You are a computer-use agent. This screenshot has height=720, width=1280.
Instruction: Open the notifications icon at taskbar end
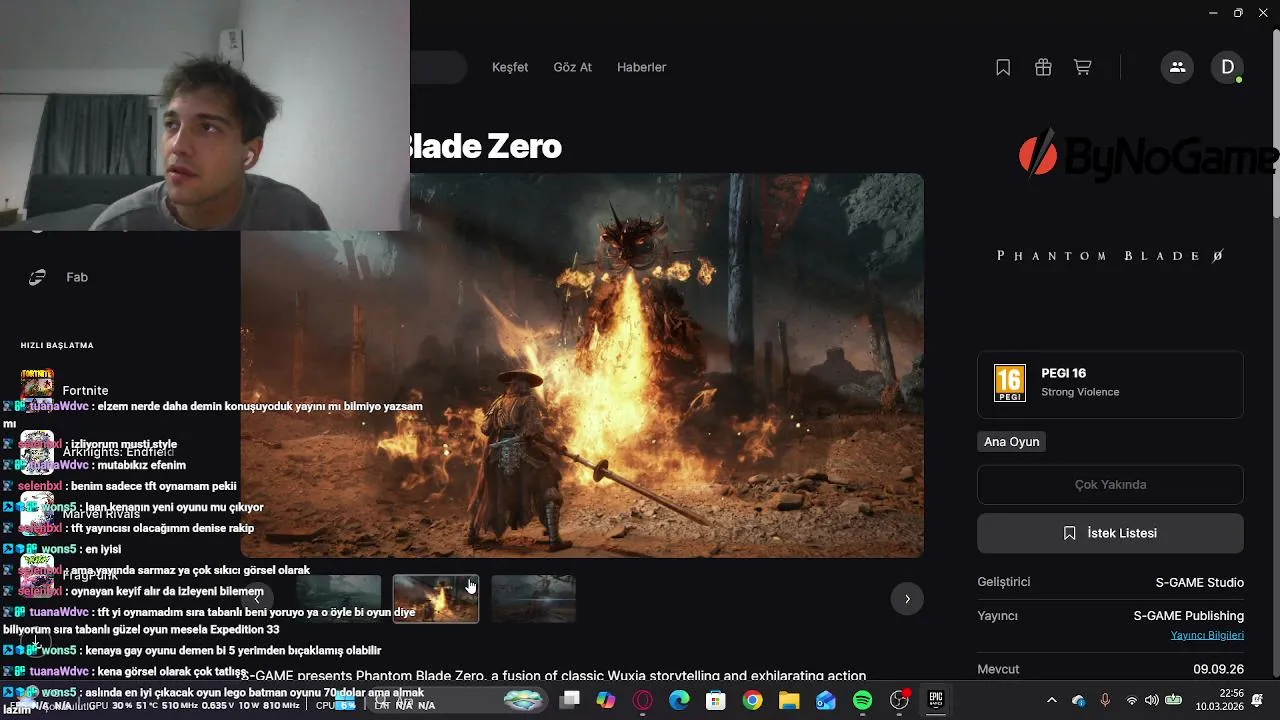pyautogui.click(x=1257, y=700)
